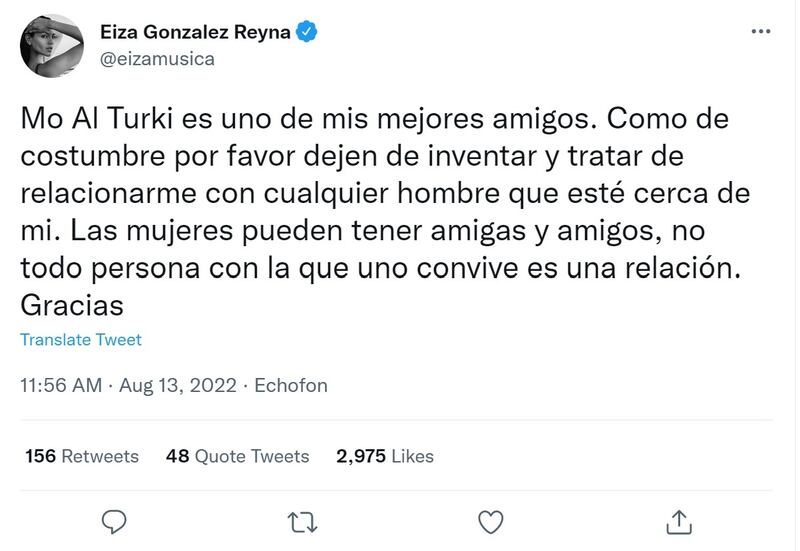The width and height of the screenshot is (800, 551).
Task: Show the 48 Quote Tweets
Action: [x=238, y=456]
